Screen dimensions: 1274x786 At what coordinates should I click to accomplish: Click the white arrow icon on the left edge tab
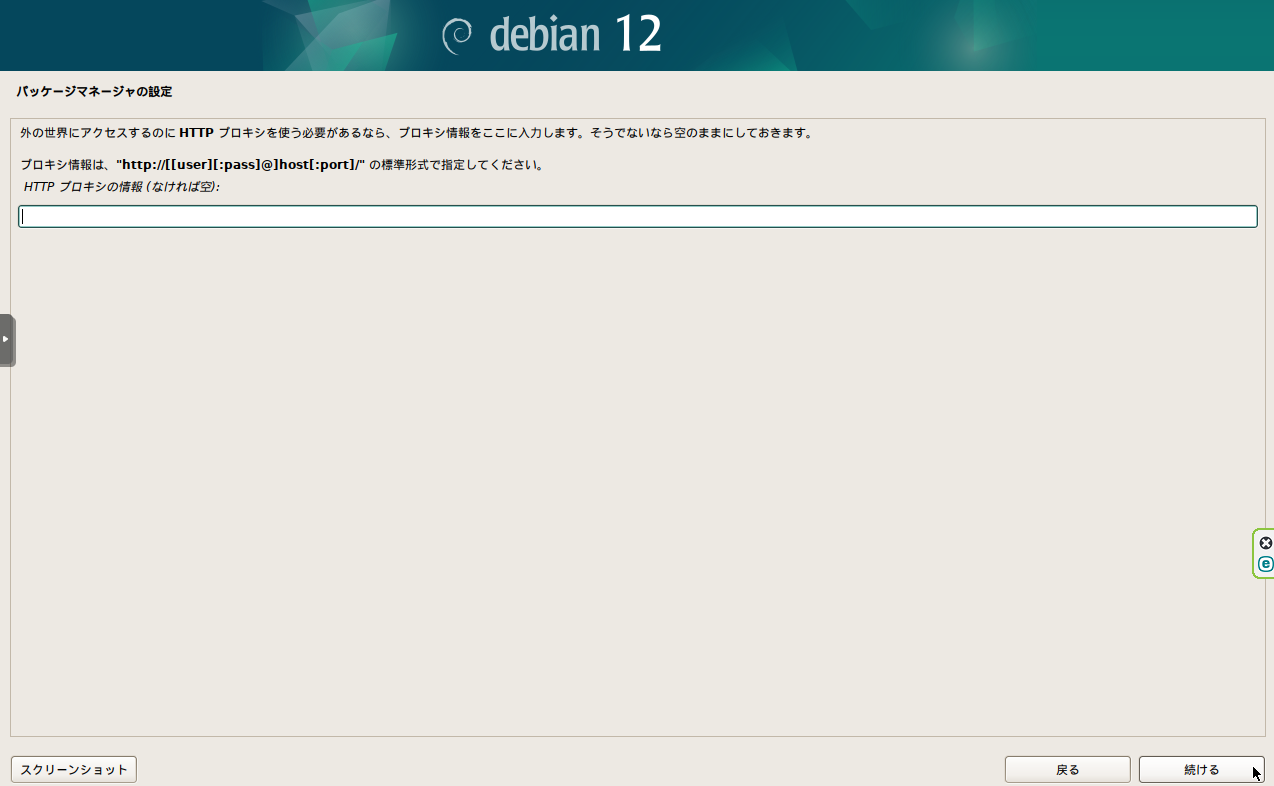(6, 339)
